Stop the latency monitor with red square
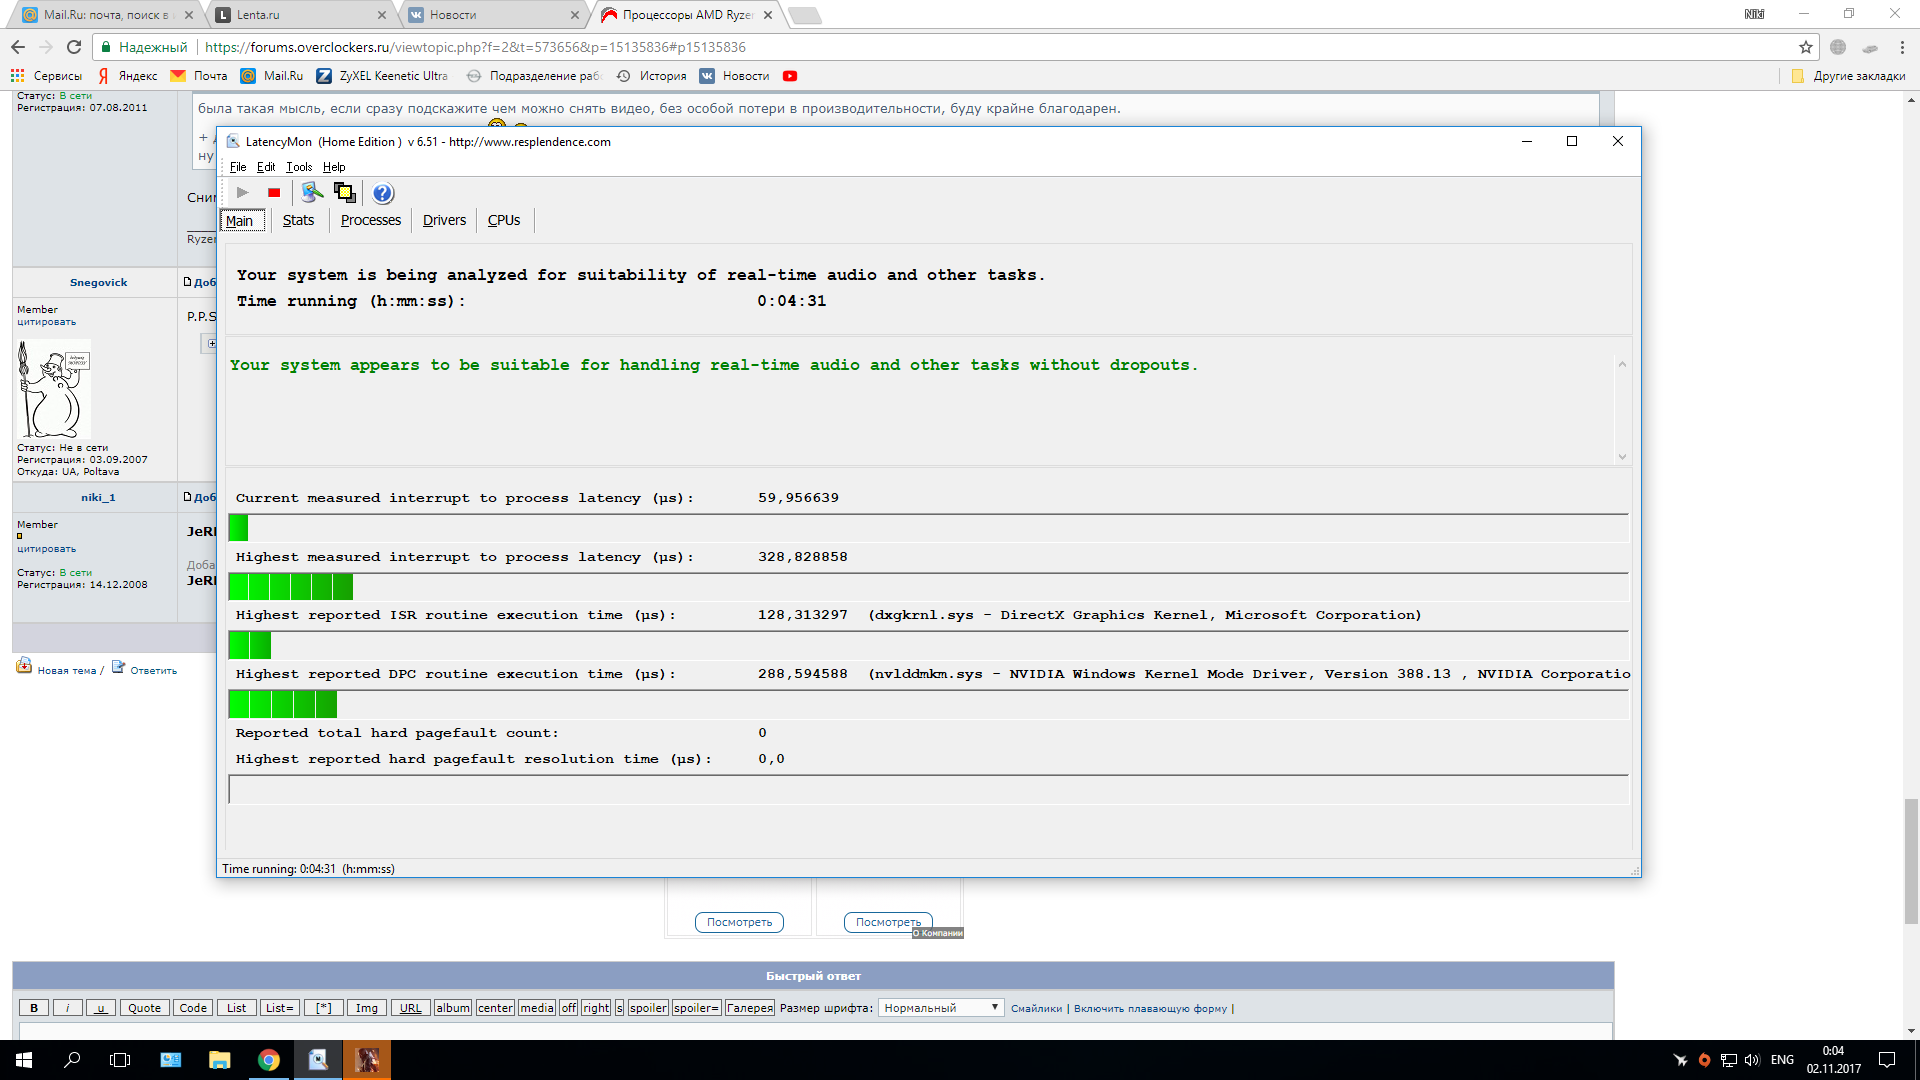Viewport: 1920px width, 1080px height. click(274, 193)
